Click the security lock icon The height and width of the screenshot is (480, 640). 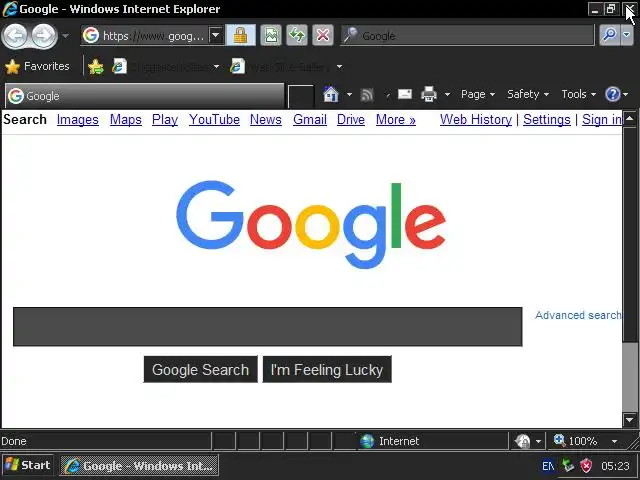coord(240,36)
